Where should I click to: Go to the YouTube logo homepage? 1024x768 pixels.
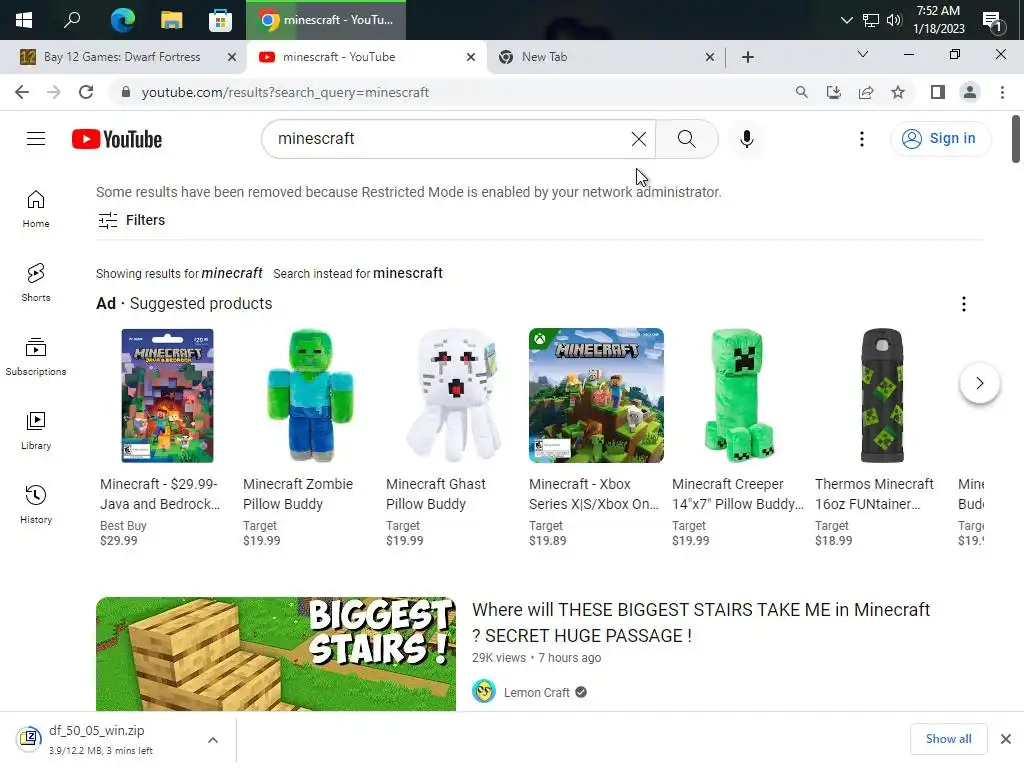coord(117,139)
